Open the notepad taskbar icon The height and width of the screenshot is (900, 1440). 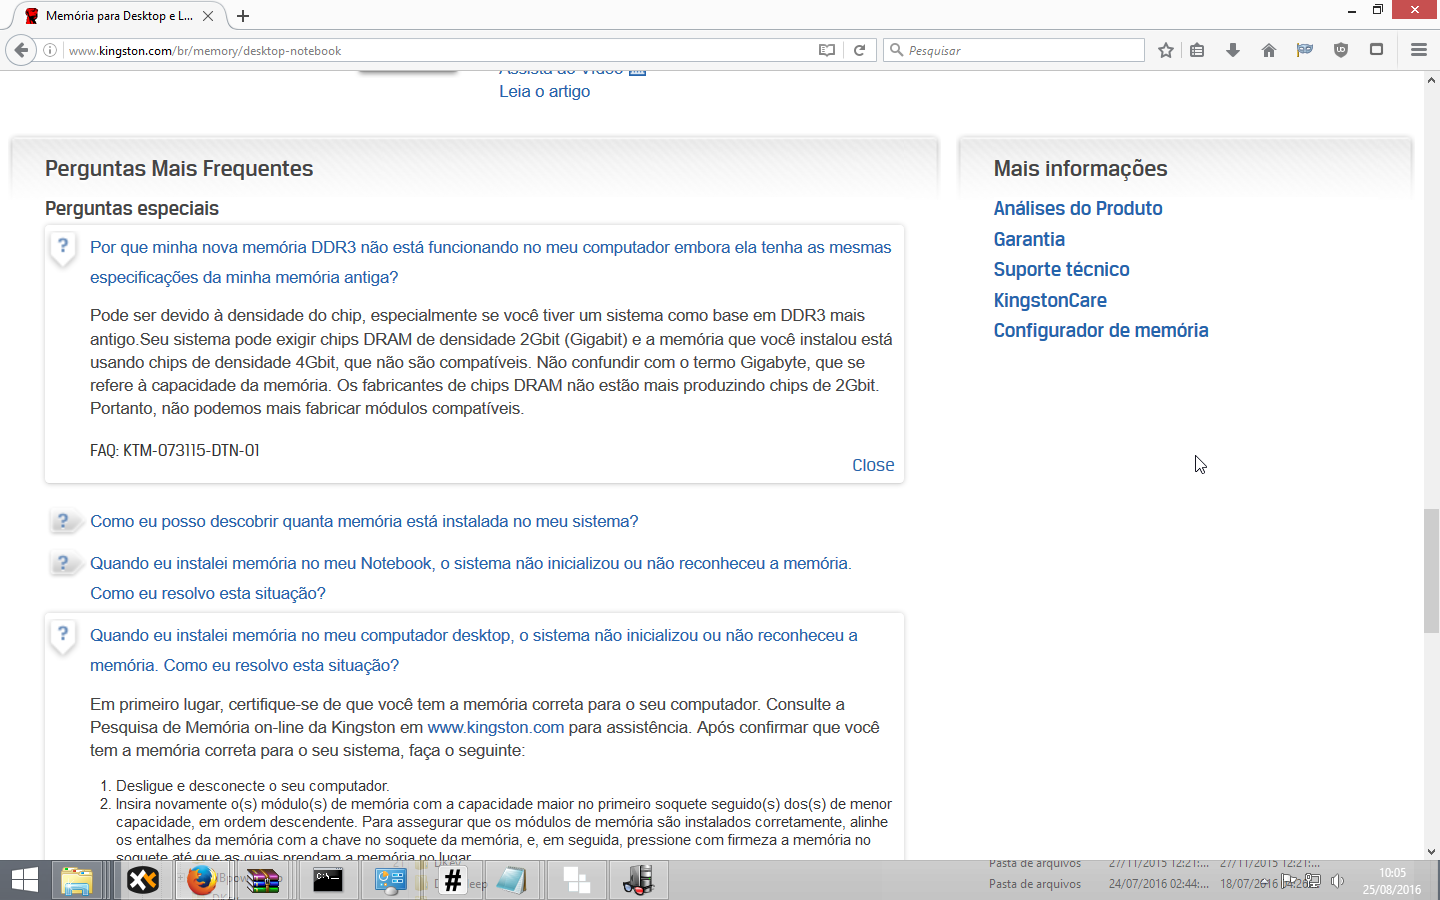coord(511,880)
